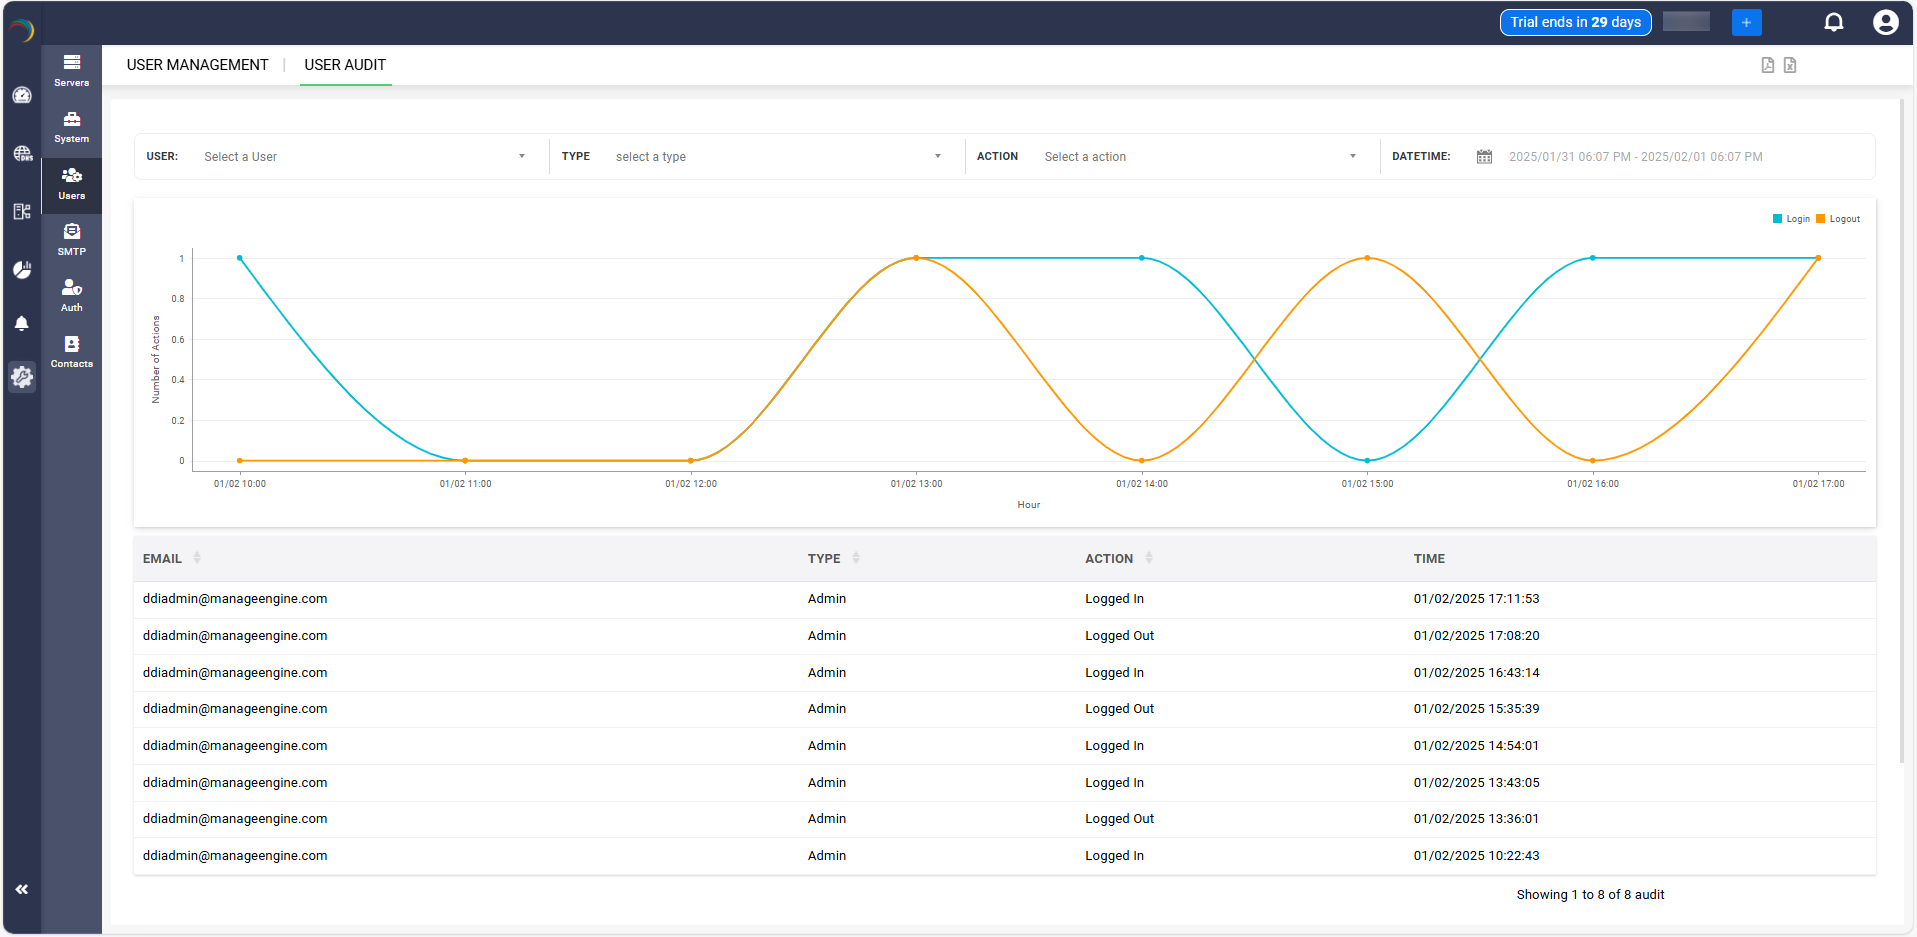1917x937 pixels.
Task: Collapse the sidebar with double-chevron icon
Action: [22, 889]
